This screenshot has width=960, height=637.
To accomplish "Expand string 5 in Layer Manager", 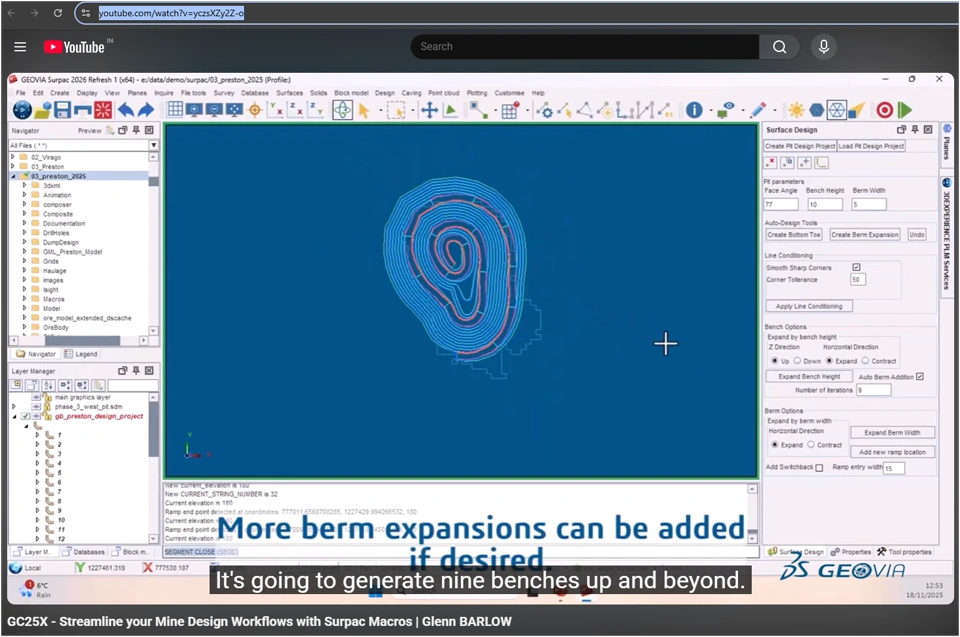I will [x=37, y=472].
